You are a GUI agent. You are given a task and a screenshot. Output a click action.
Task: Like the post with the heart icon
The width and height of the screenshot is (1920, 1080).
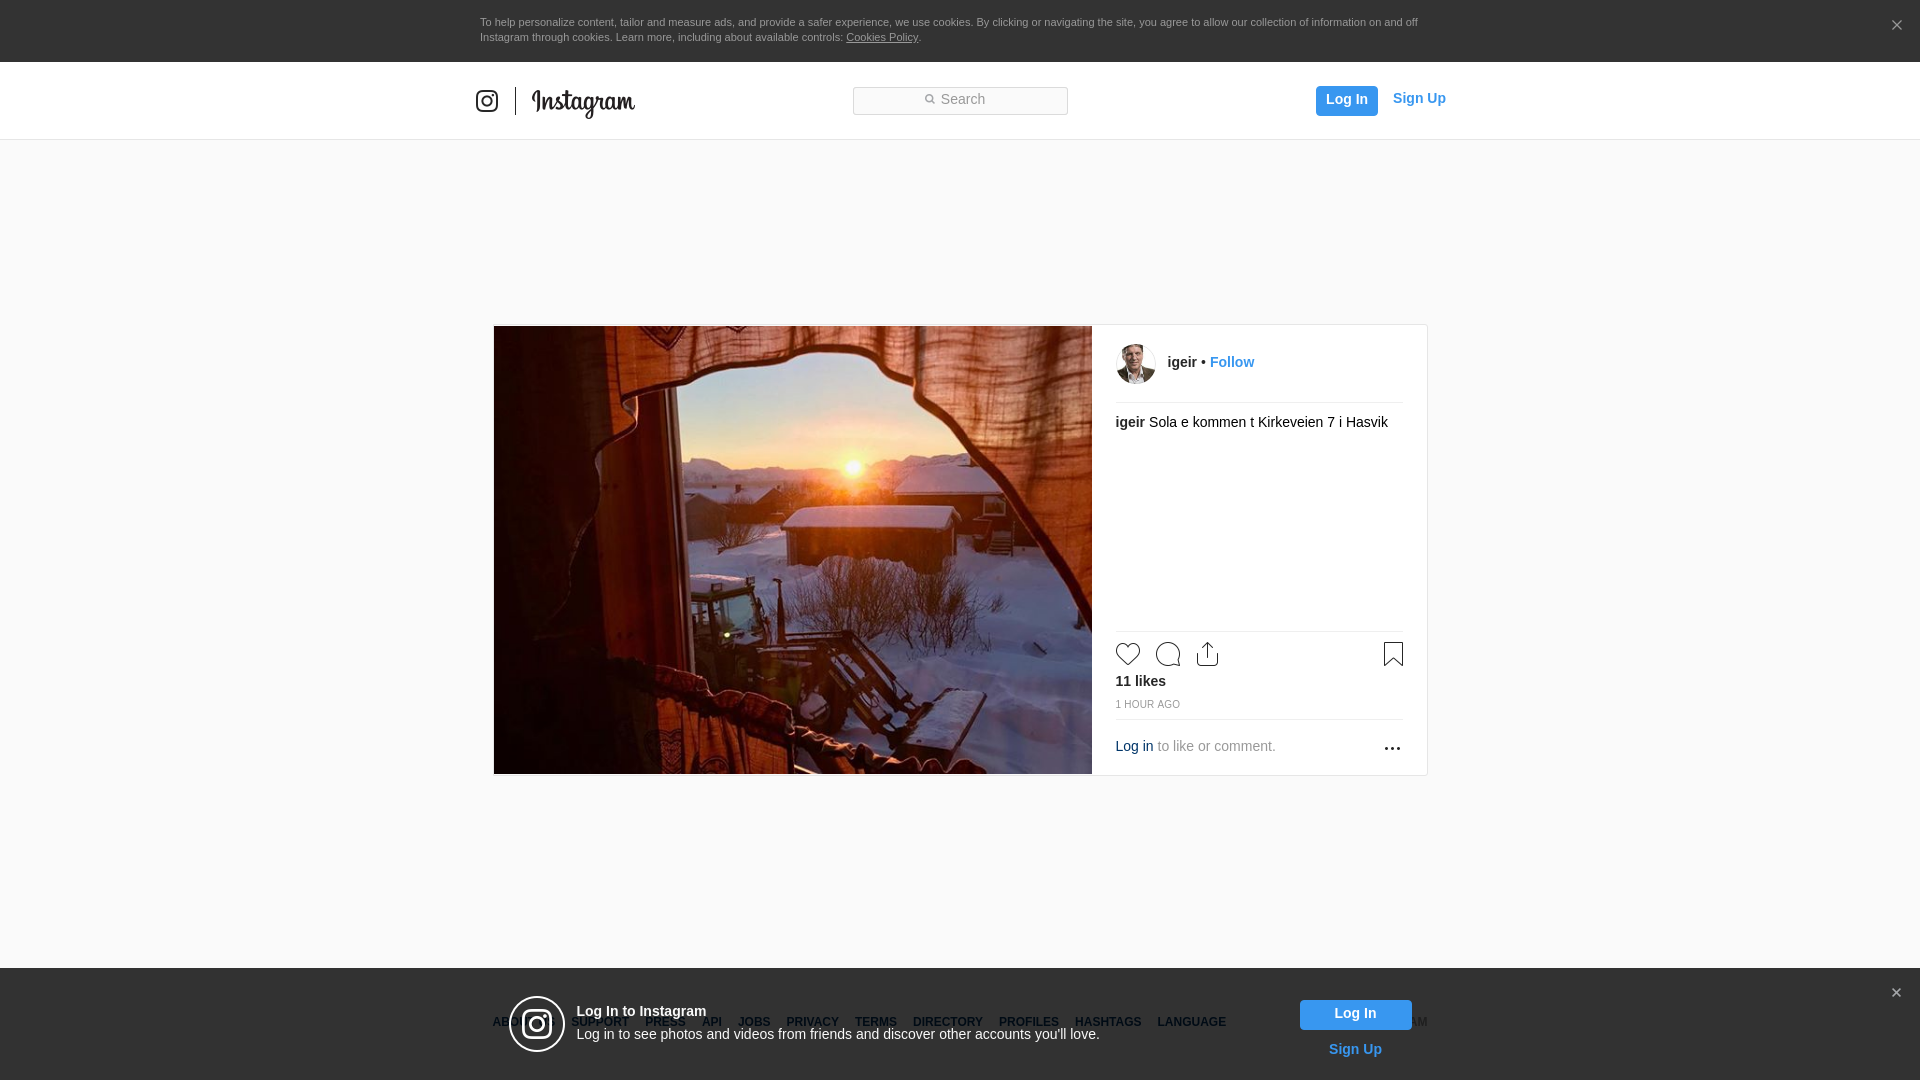point(1127,654)
